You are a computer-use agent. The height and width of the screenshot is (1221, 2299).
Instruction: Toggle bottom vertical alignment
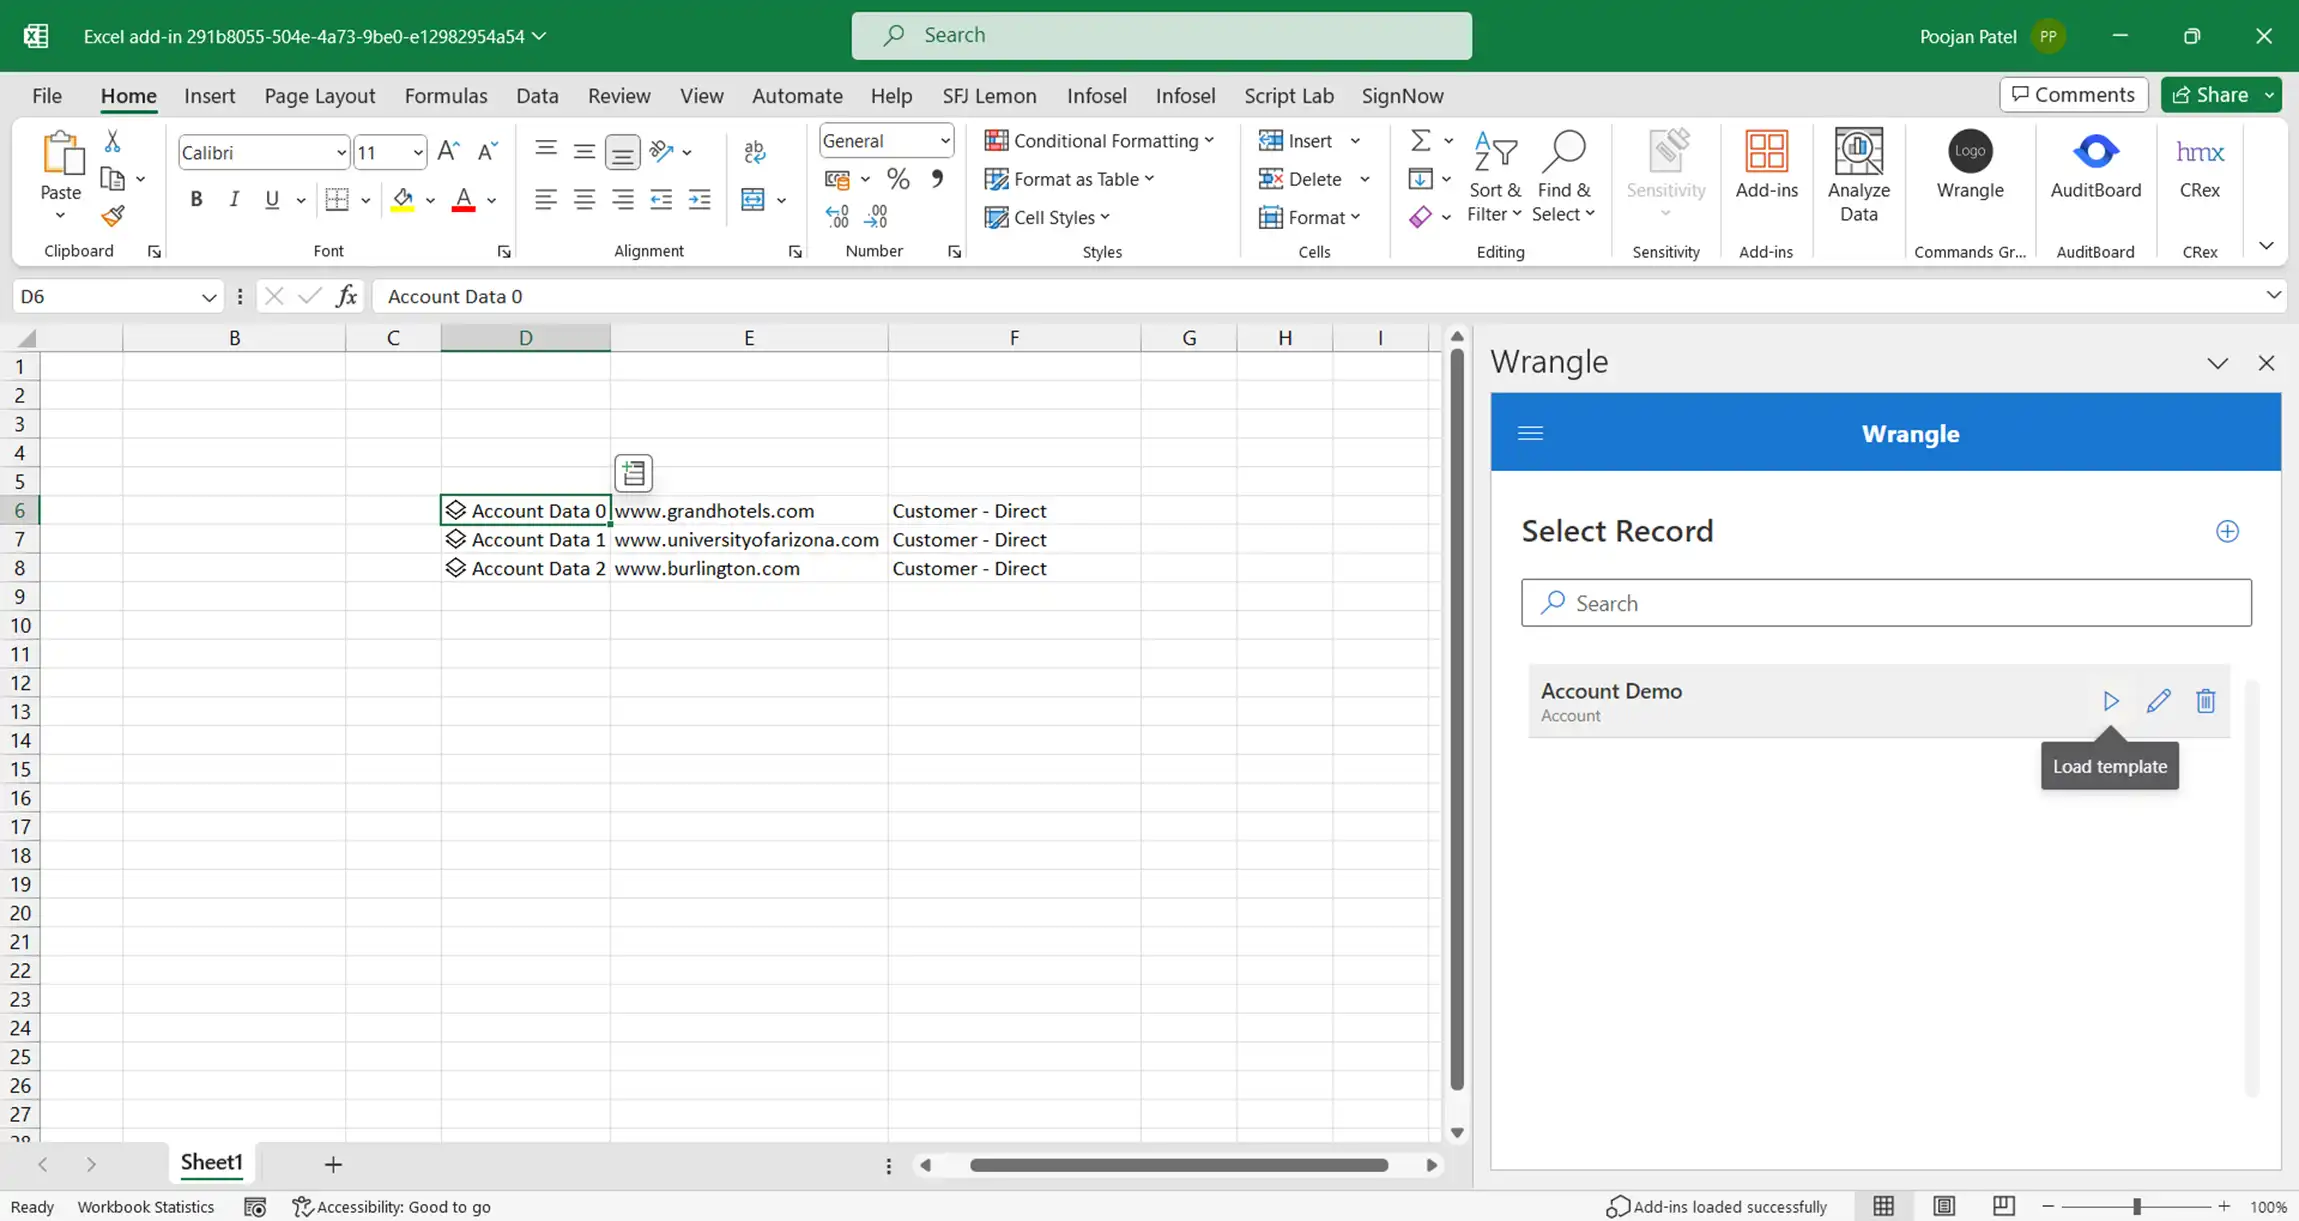click(622, 152)
